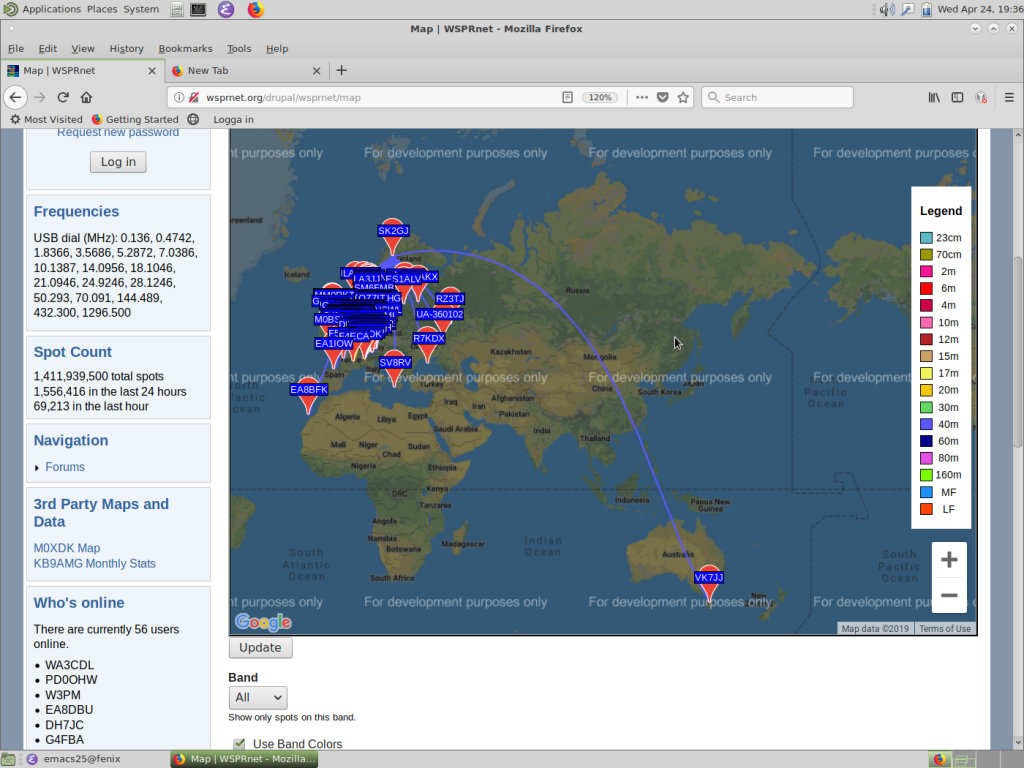Open Terms of Use map link
This screenshot has width=1024, height=768.
coord(944,628)
